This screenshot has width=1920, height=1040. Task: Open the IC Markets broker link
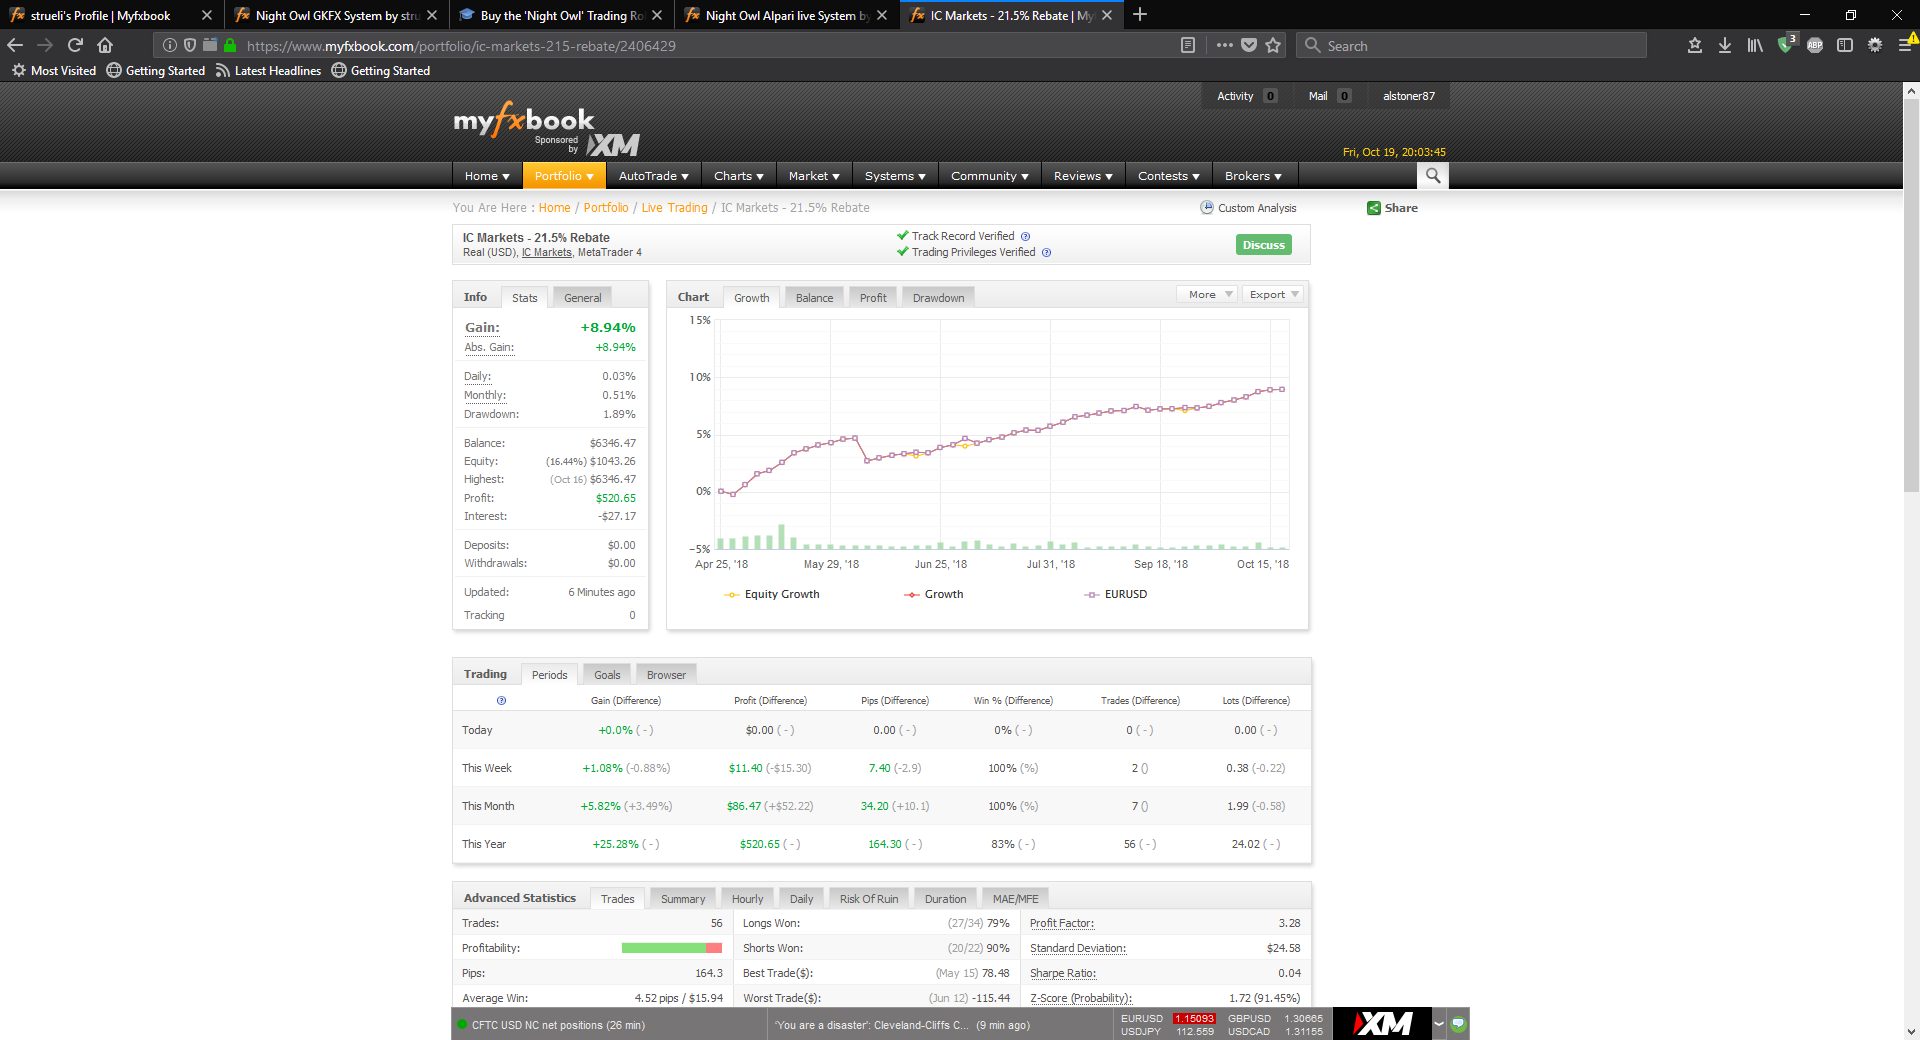547,253
